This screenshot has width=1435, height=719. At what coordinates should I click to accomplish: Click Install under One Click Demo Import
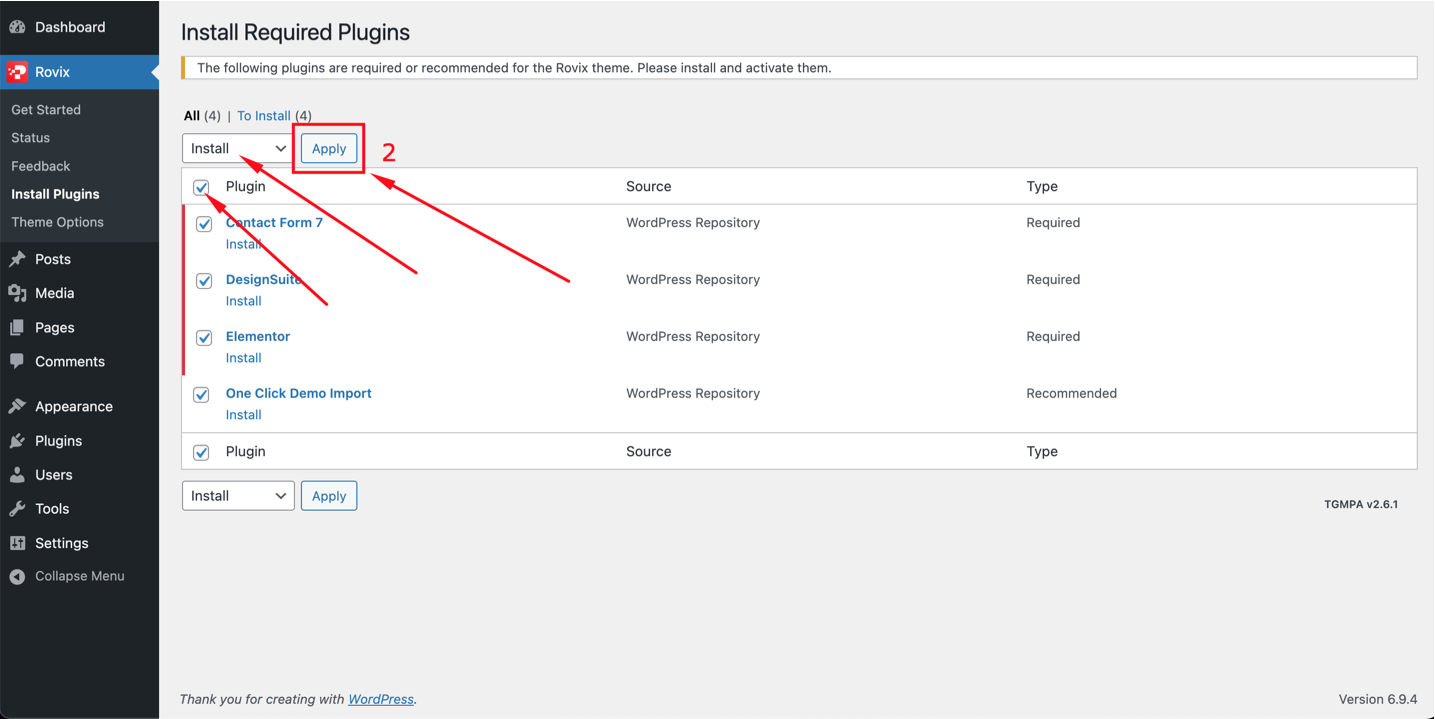[244, 415]
